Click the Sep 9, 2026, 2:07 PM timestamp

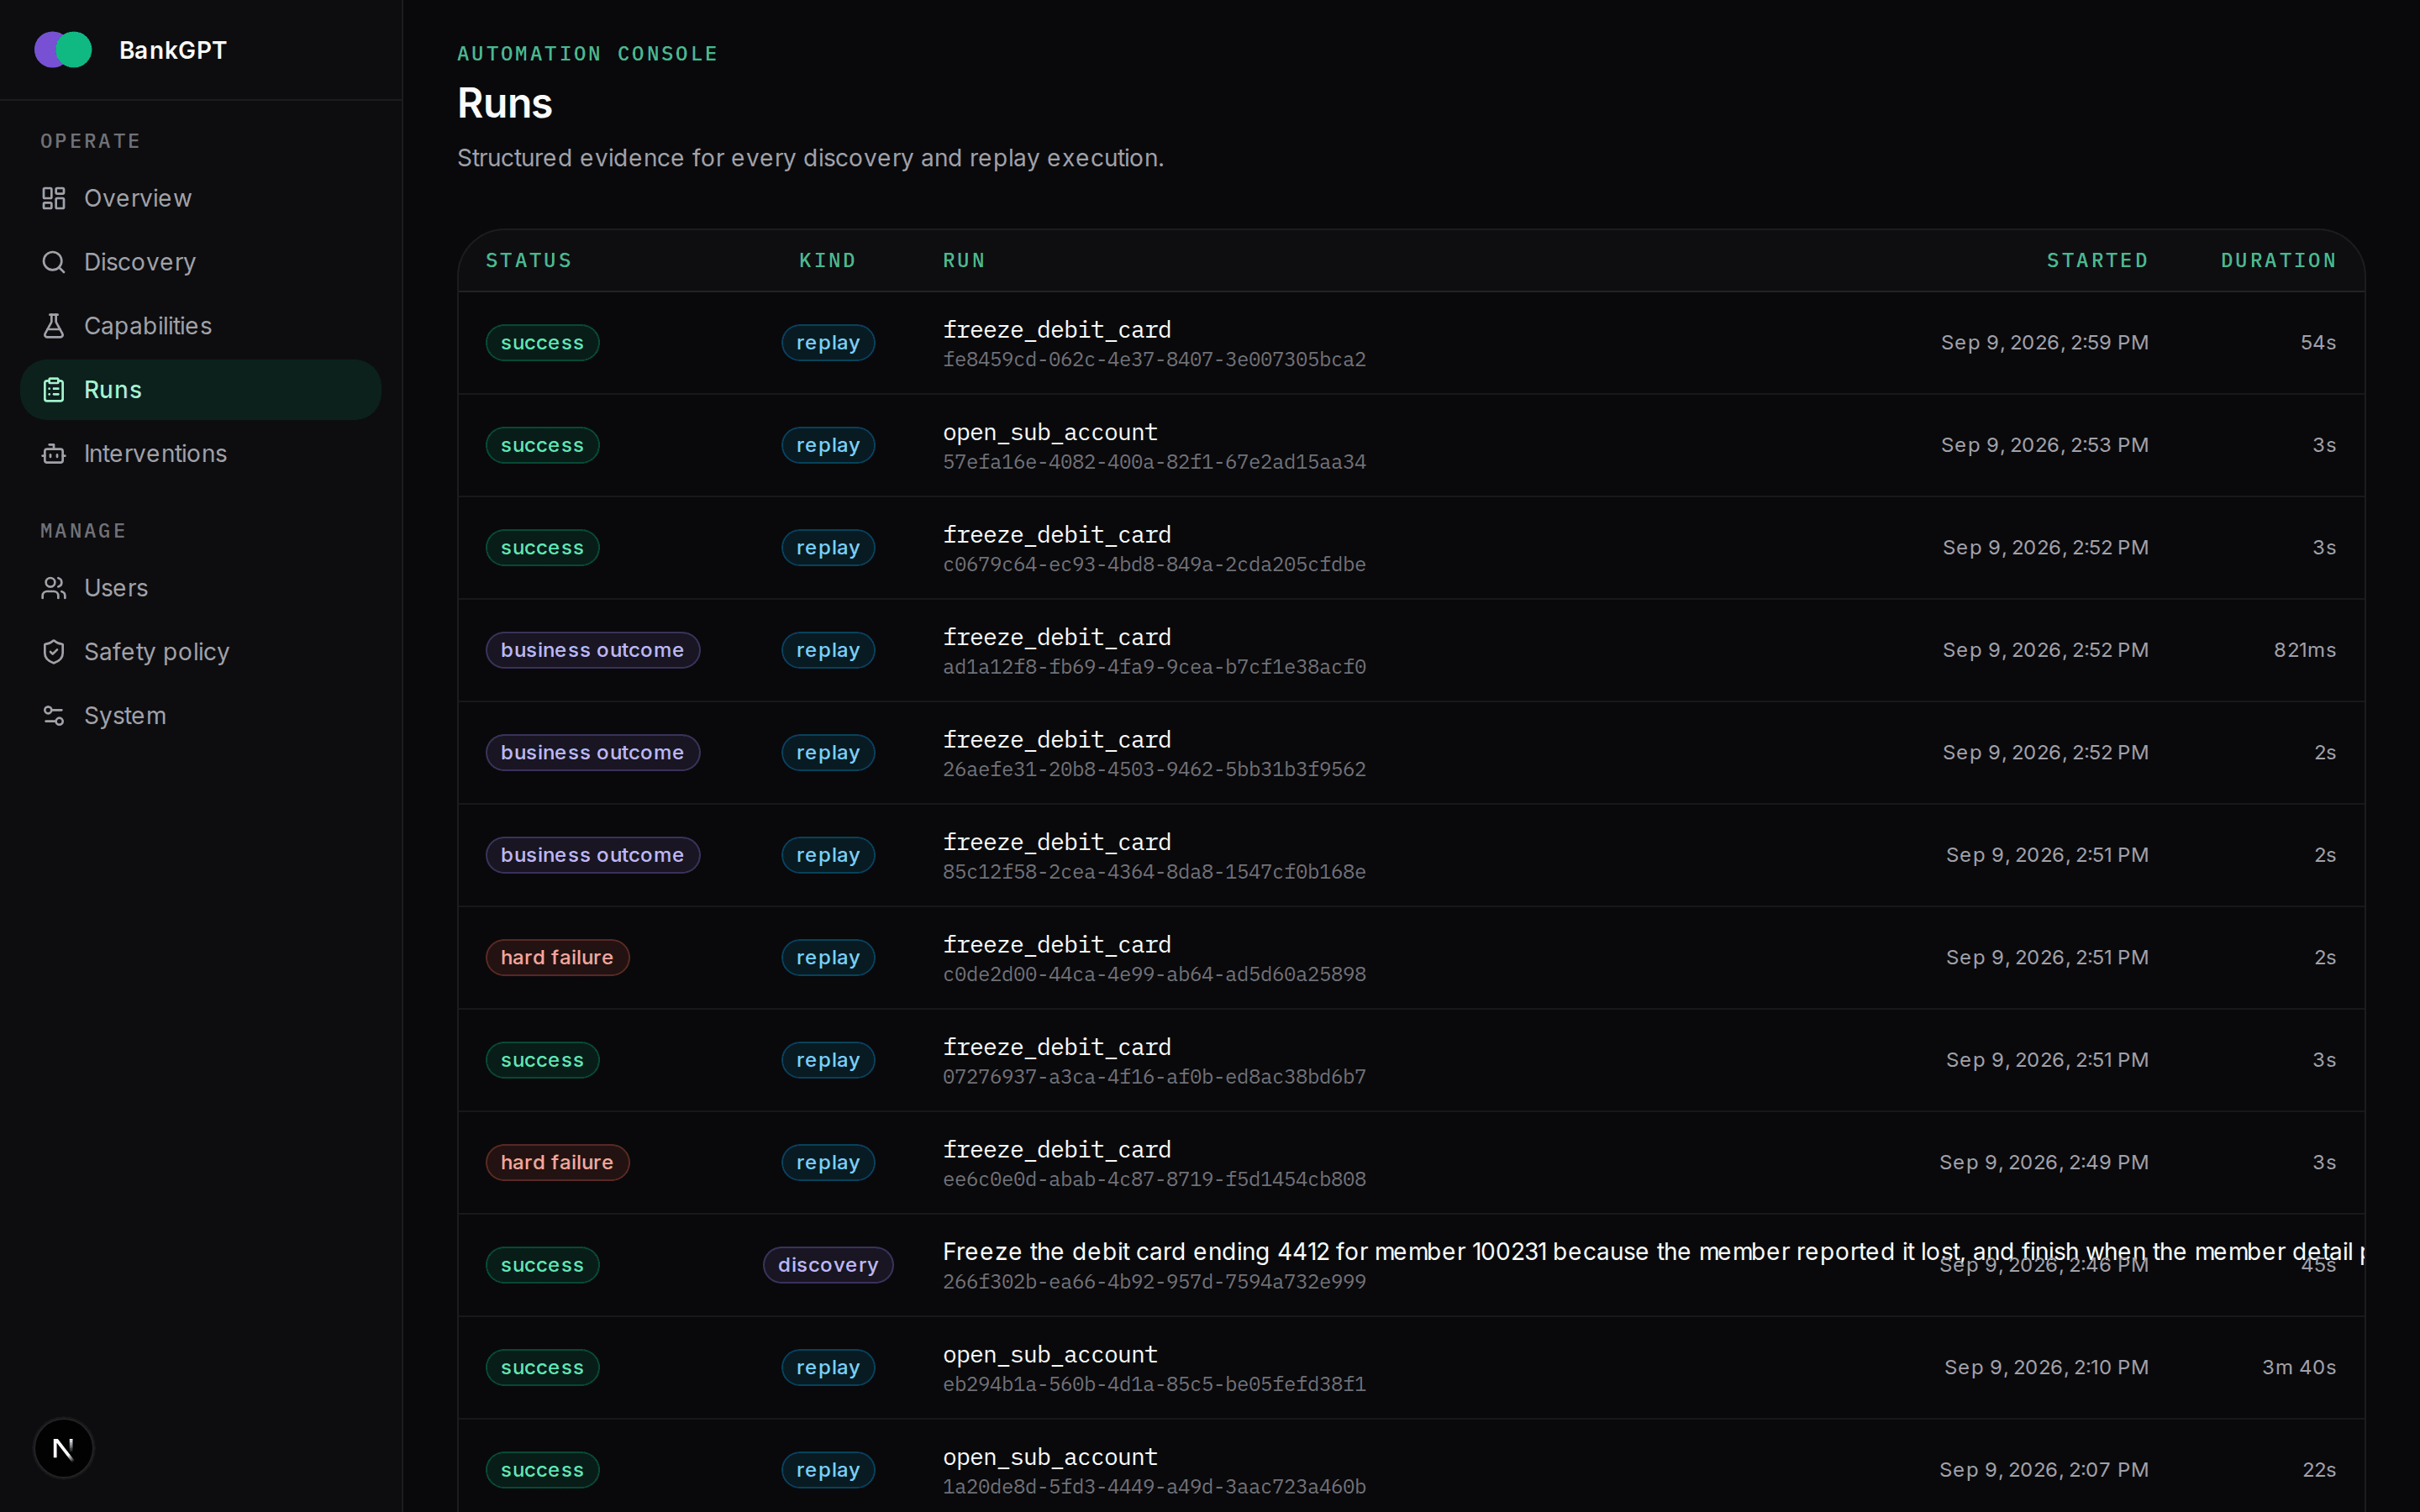[2043, 1469]
